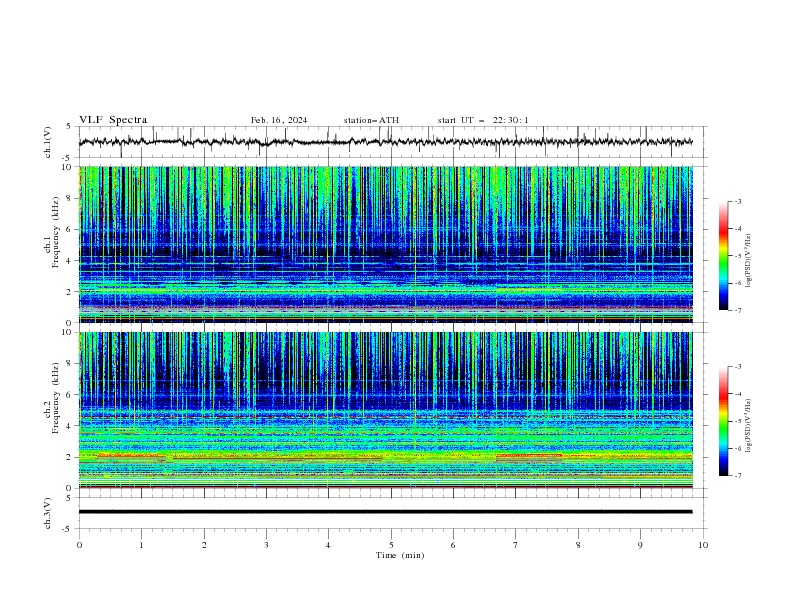Click the "3" tick on the time axis
792x612 pixels.
(x=266, y=545)
